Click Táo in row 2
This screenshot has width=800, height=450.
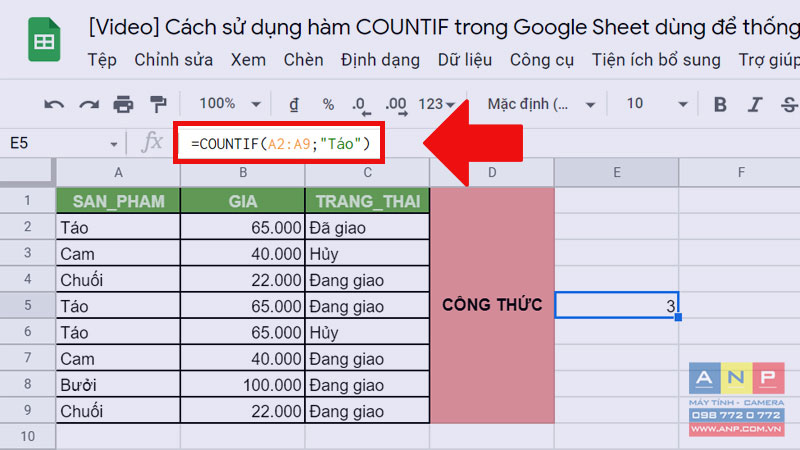pyautogui.click(x=118, y=227)
